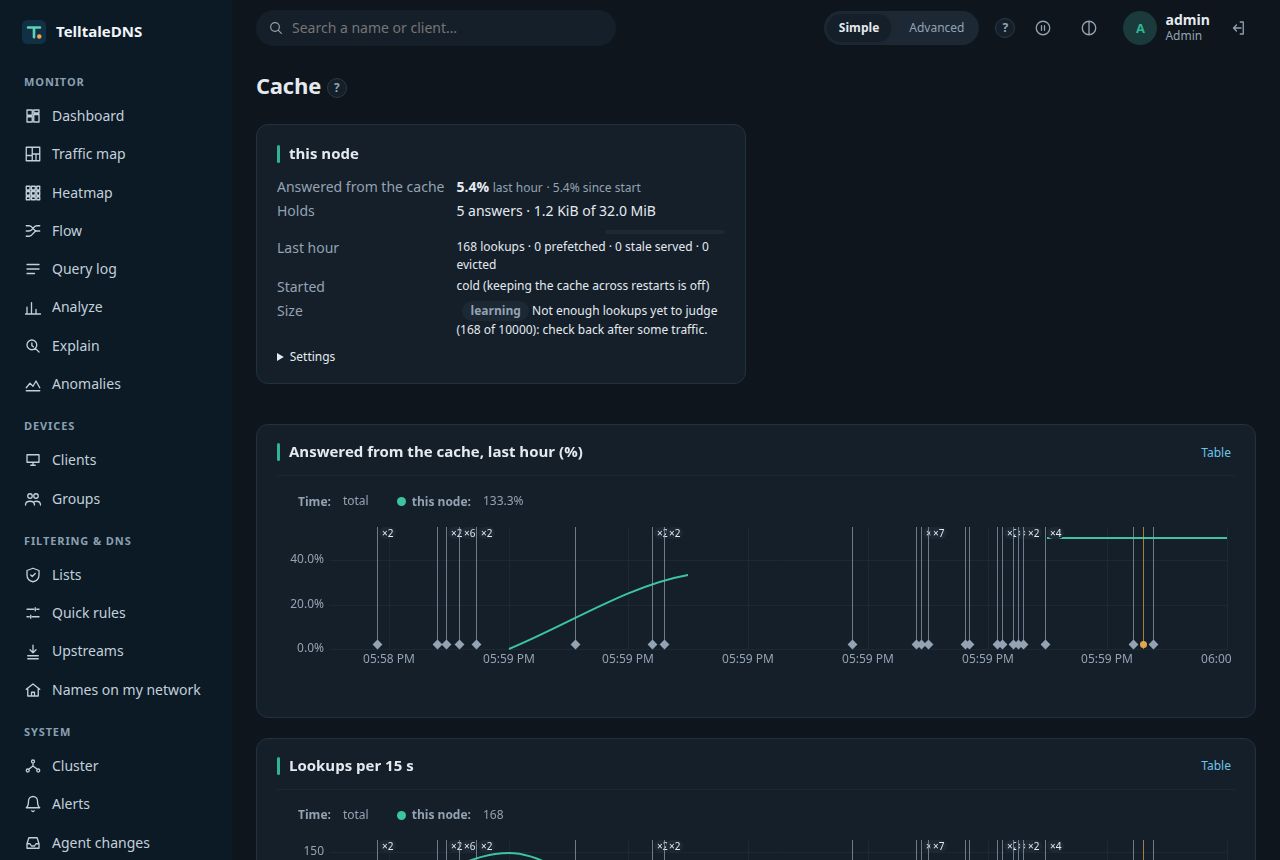Screen dimensions: 1280x860
Task: Click the Heatmap grid icon
Action: click(x=33, y=193)
